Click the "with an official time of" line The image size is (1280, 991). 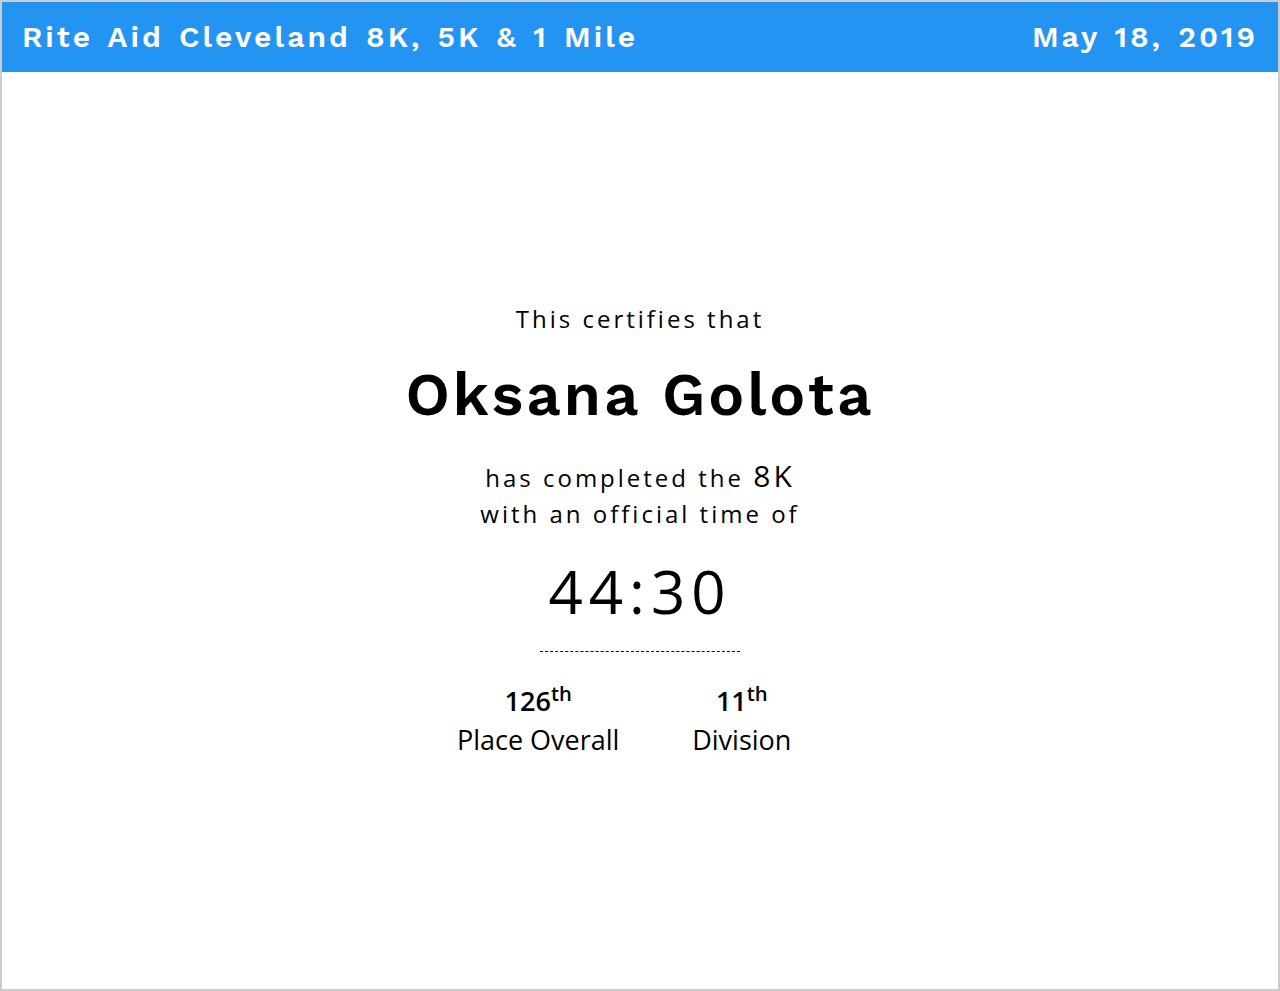coord(639,515)
